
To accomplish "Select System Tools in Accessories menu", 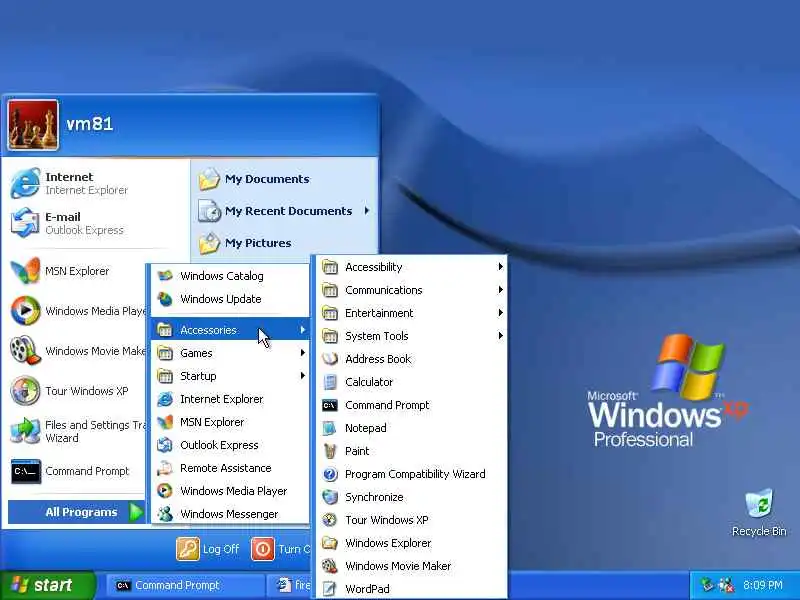I will [412, 336].
